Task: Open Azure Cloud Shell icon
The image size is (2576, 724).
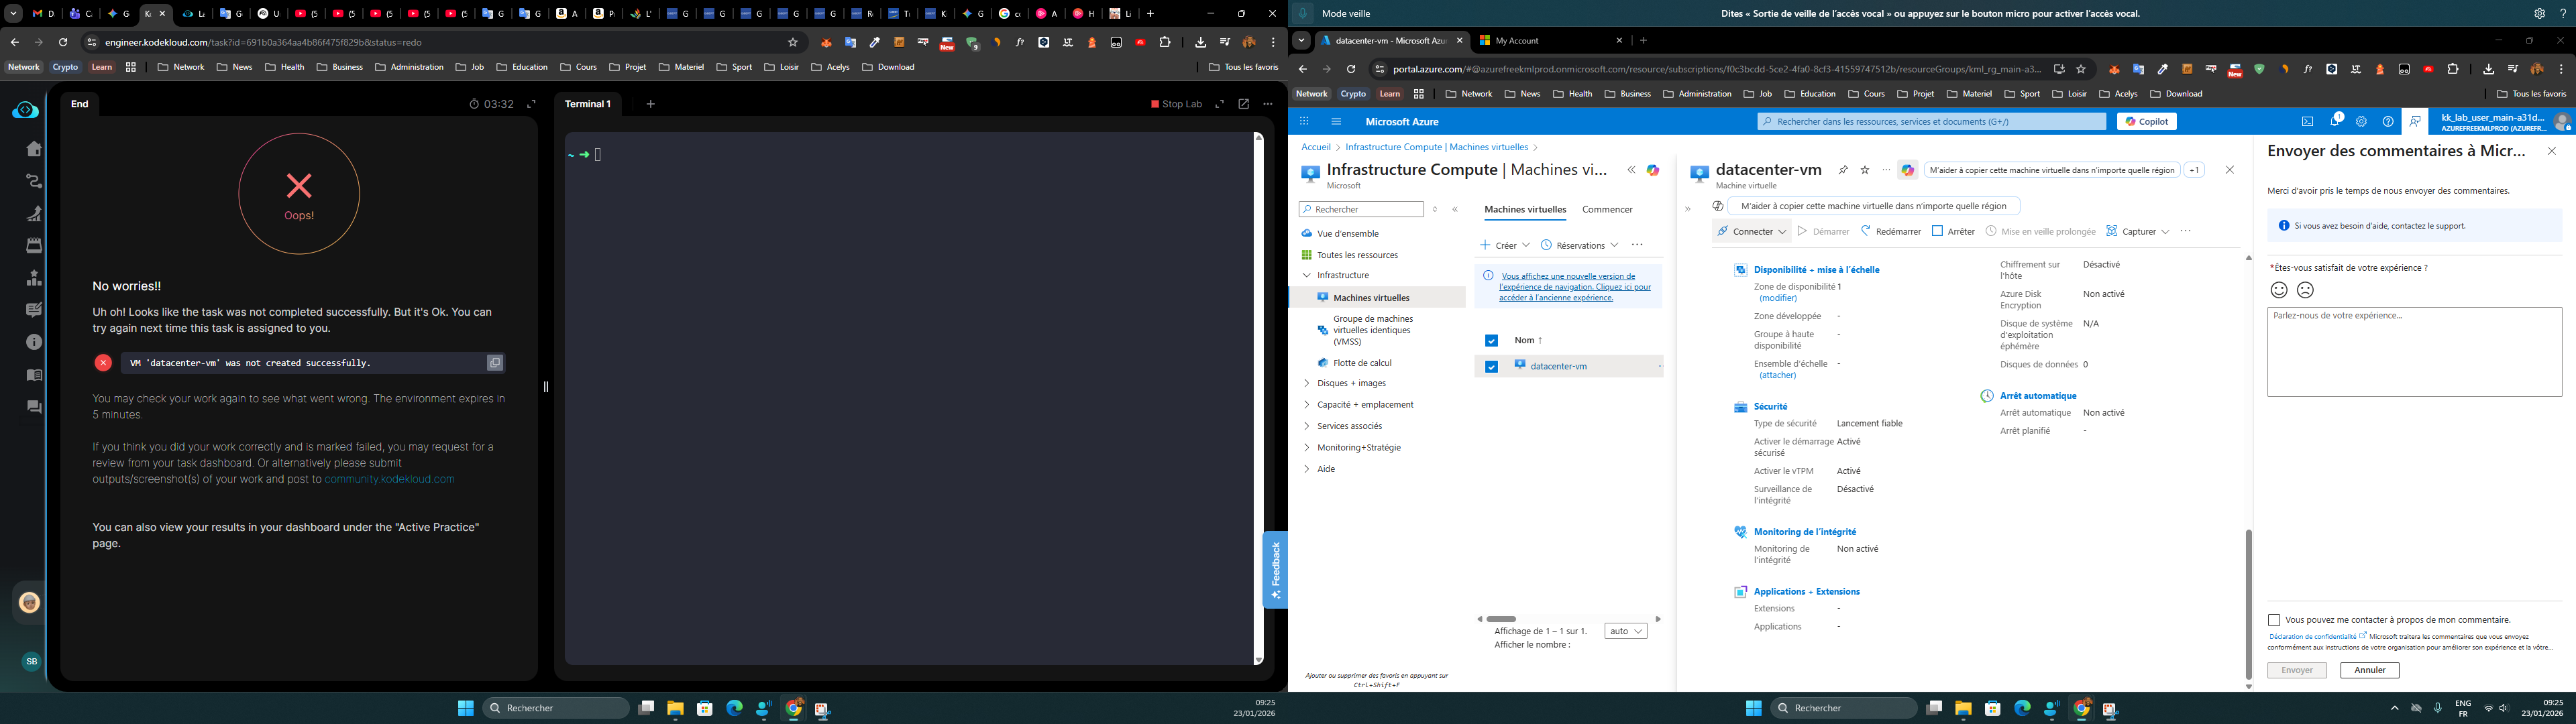Action: 2307,121
